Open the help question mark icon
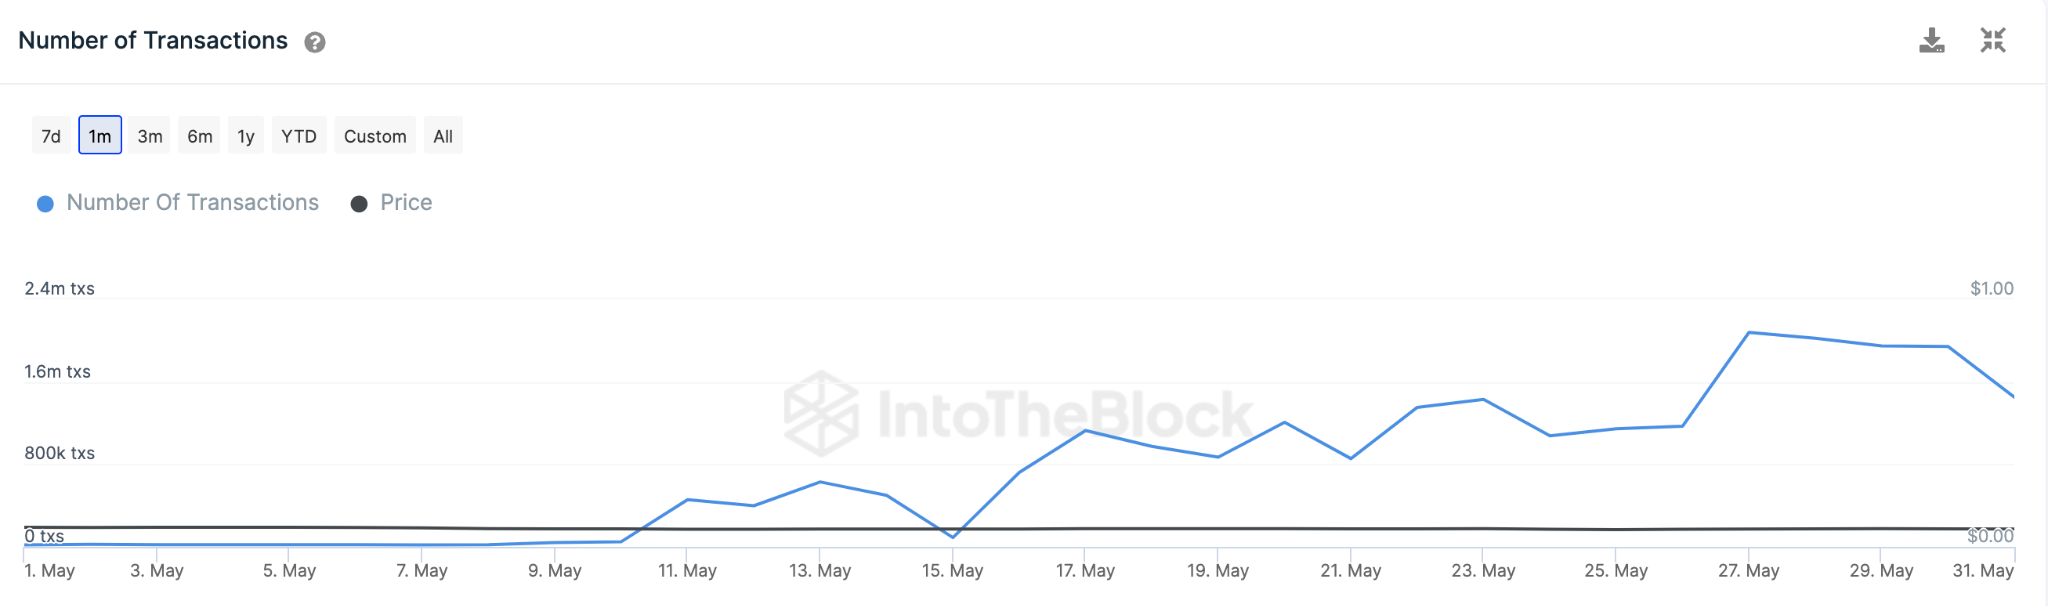 coord(315,42)
